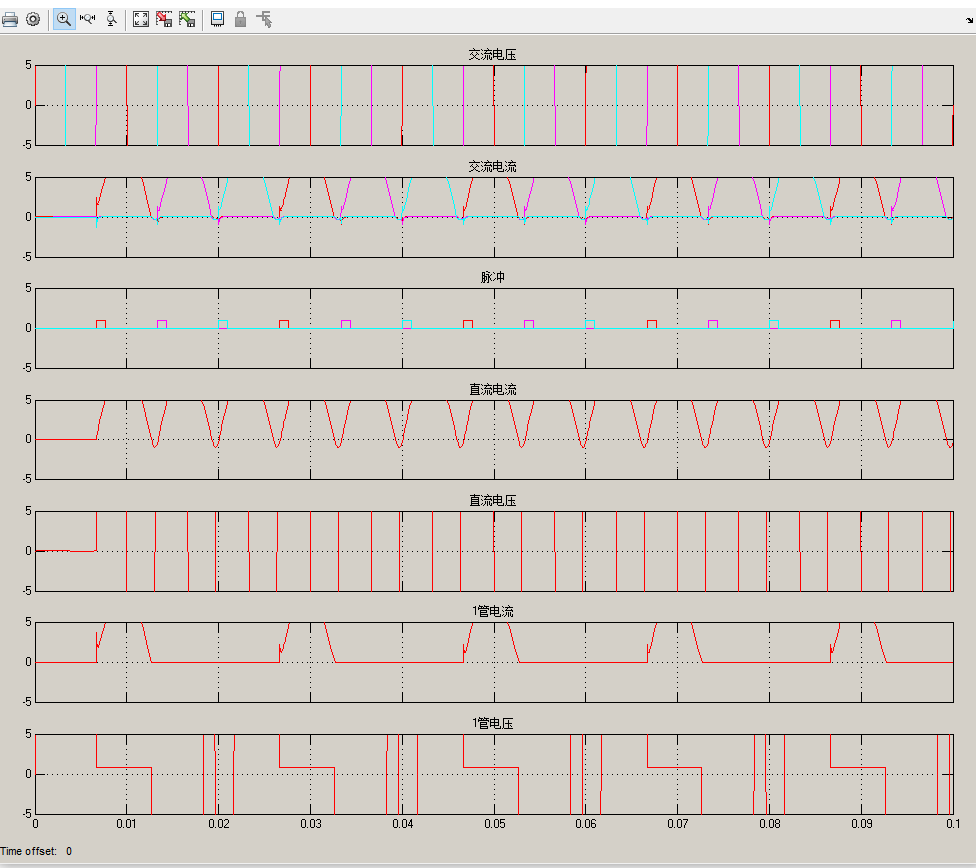
Task: Click the 1管电压 plot title
Action: coord(492,723)
